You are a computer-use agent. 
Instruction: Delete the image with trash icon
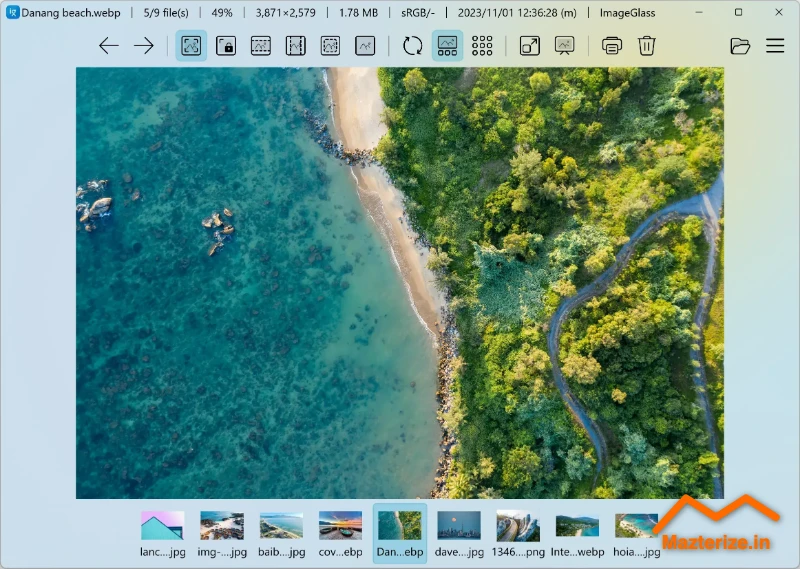646,46
